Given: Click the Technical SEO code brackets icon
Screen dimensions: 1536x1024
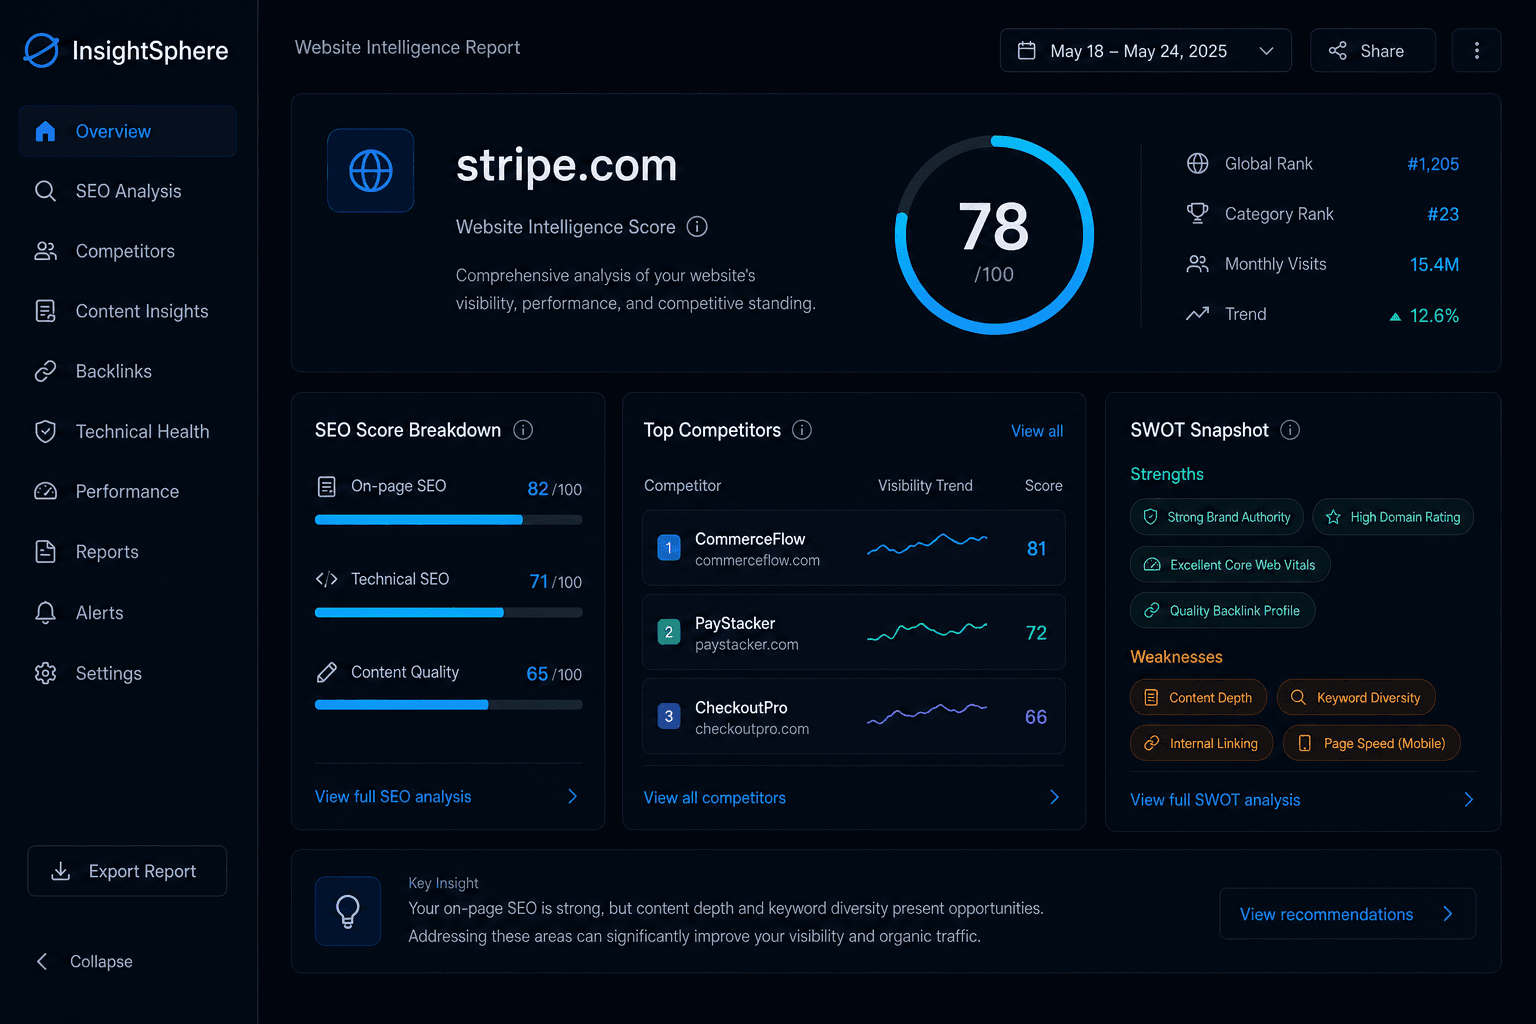Looking at the screenshot, I should tap(326, 579).
